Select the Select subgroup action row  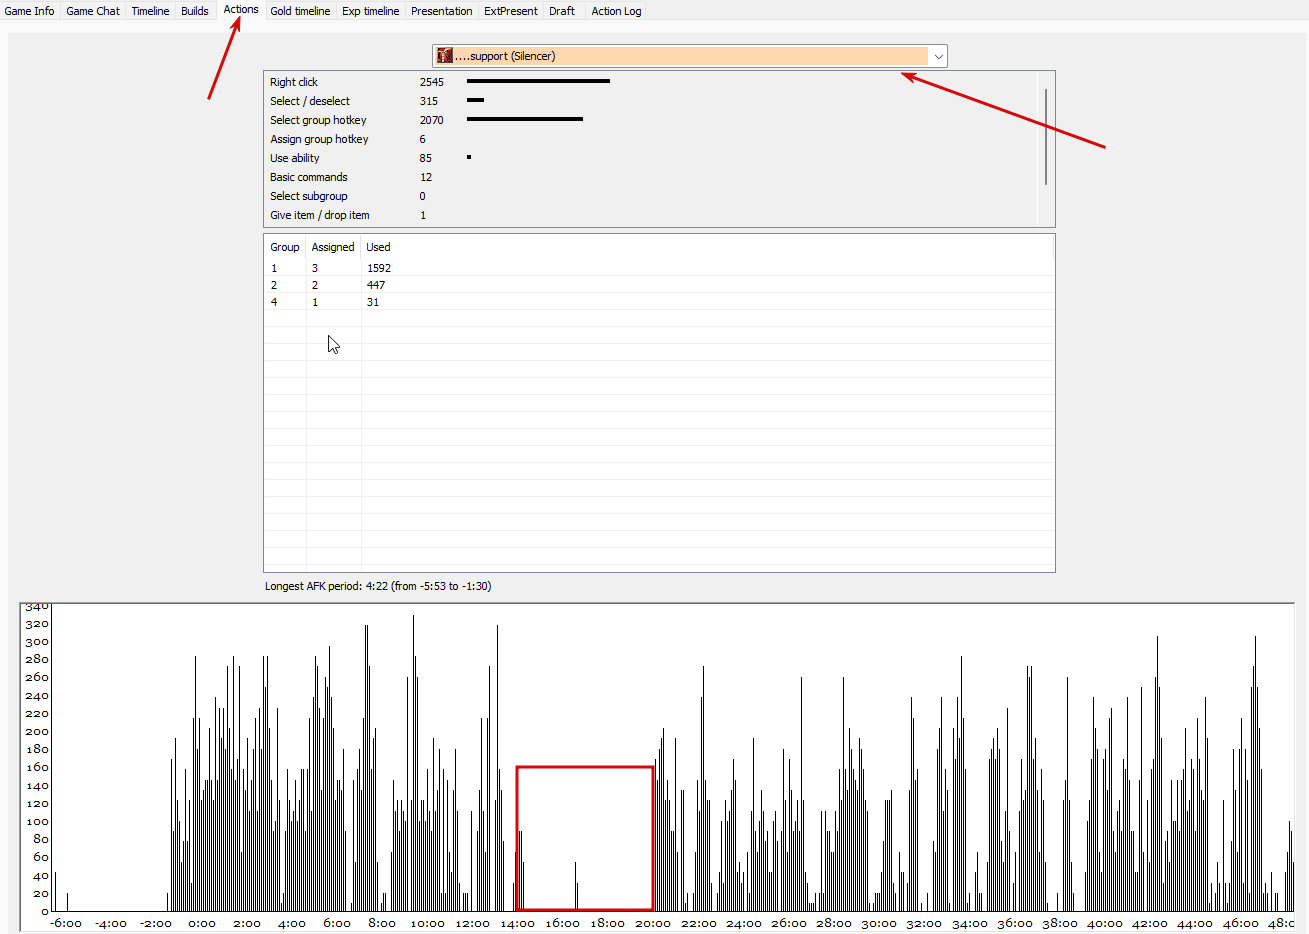[651, 196]
